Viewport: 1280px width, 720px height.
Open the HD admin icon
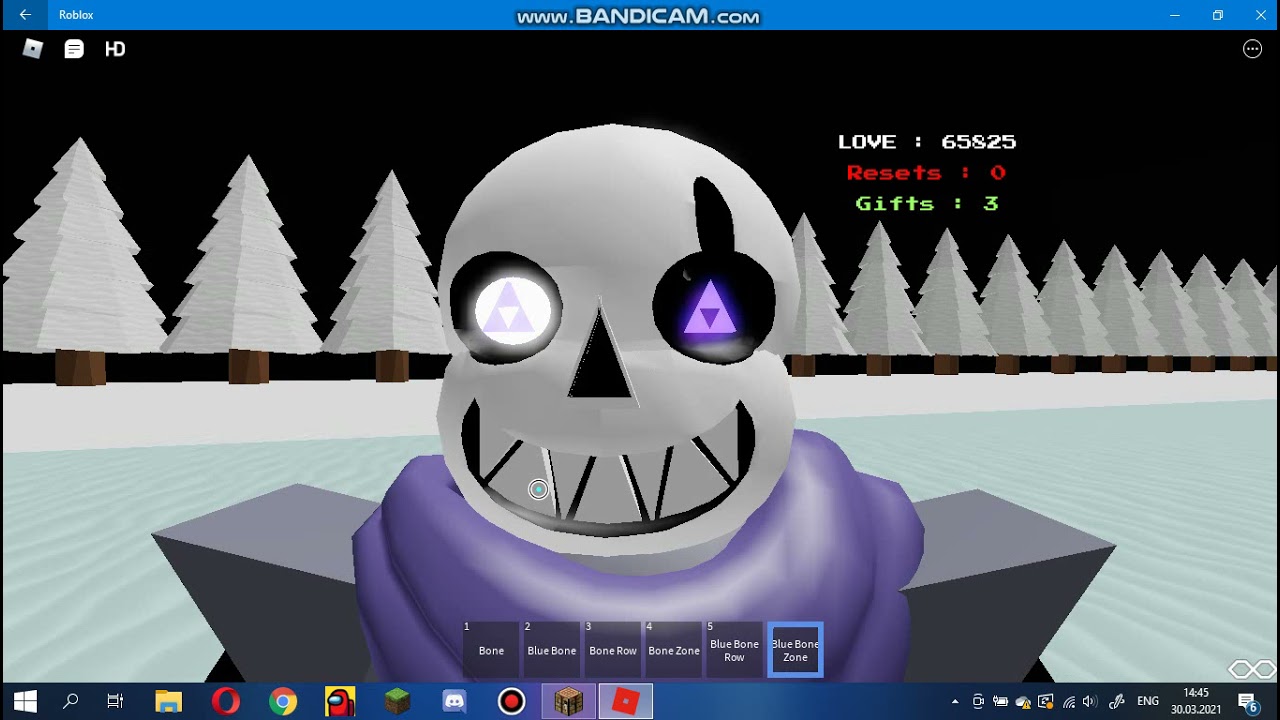pyautogui.click(x=115, y=49)
